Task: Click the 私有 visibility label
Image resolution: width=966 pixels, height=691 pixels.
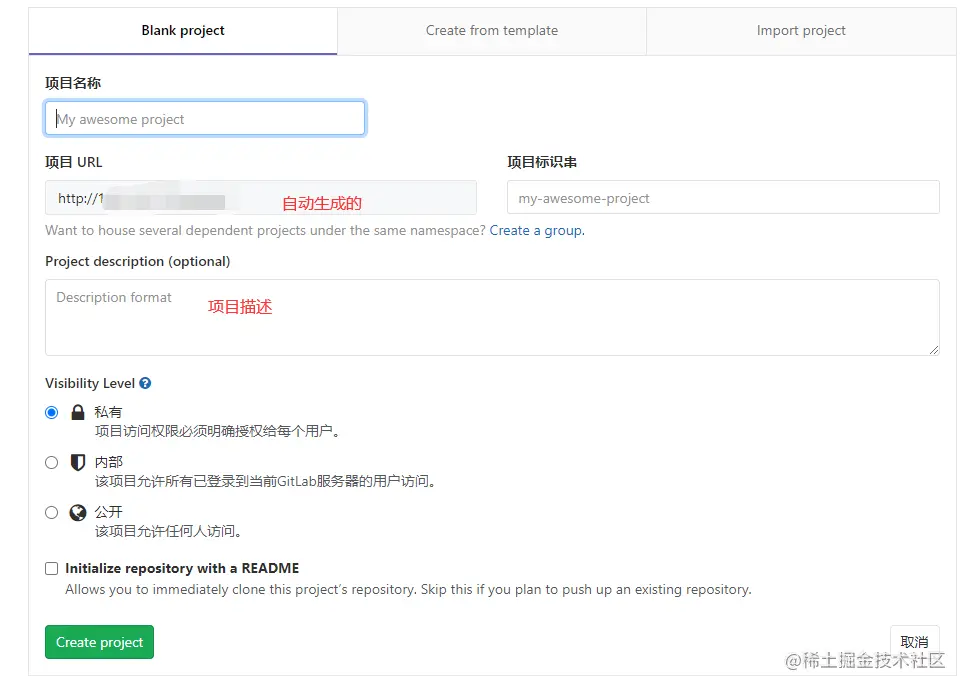Action: click(x=108, y=412)
